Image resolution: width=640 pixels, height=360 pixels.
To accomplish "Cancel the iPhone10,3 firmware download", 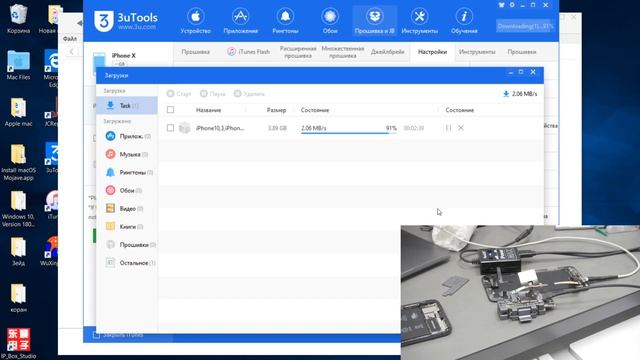I will pos(461,128).
